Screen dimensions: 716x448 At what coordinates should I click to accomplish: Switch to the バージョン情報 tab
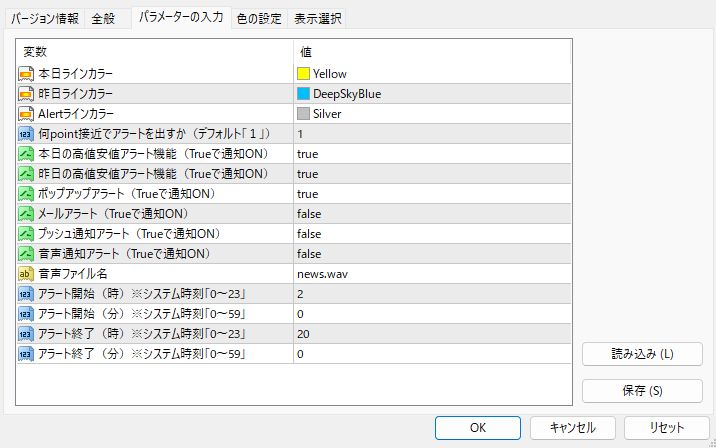(x=46, y=18)
